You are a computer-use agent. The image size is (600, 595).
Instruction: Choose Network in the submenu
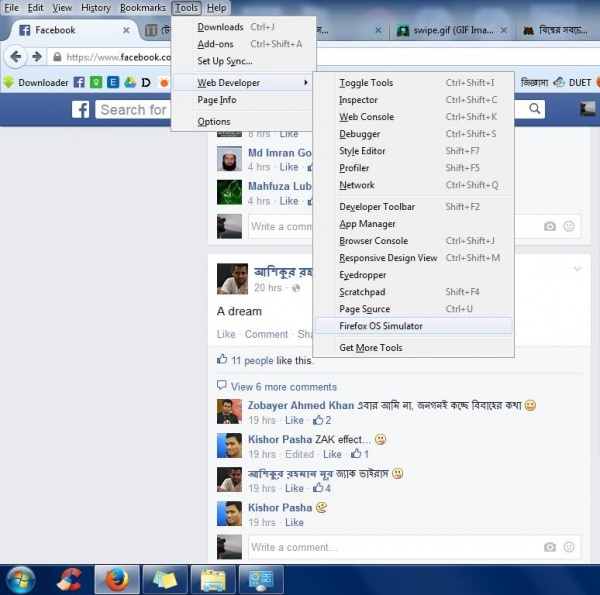[413, 185]
